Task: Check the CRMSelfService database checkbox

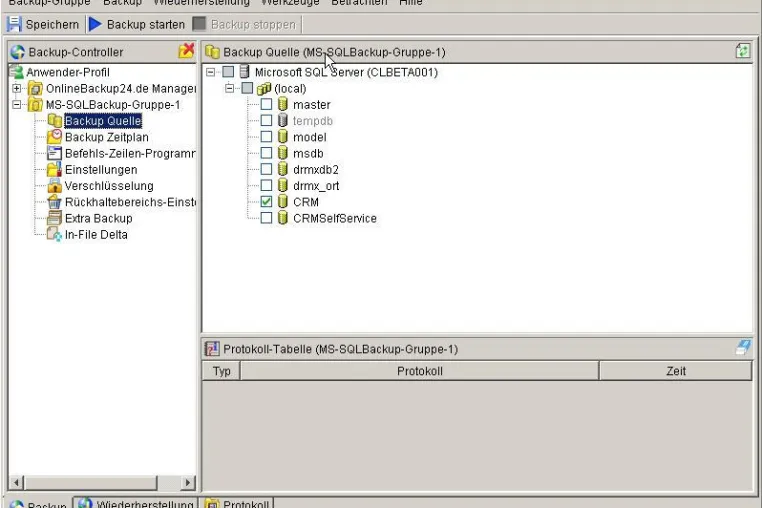Action: 266,217
